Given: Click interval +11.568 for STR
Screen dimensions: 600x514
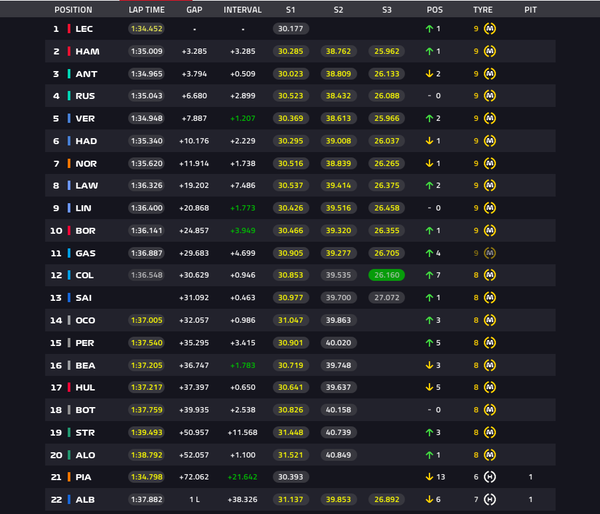Looking at the screenshot, I should (243, 432).
